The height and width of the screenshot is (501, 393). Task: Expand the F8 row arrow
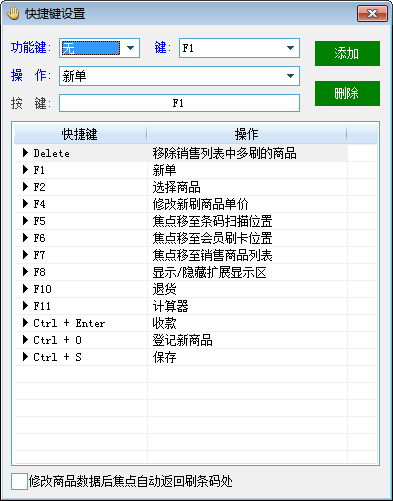click(25, 272)
